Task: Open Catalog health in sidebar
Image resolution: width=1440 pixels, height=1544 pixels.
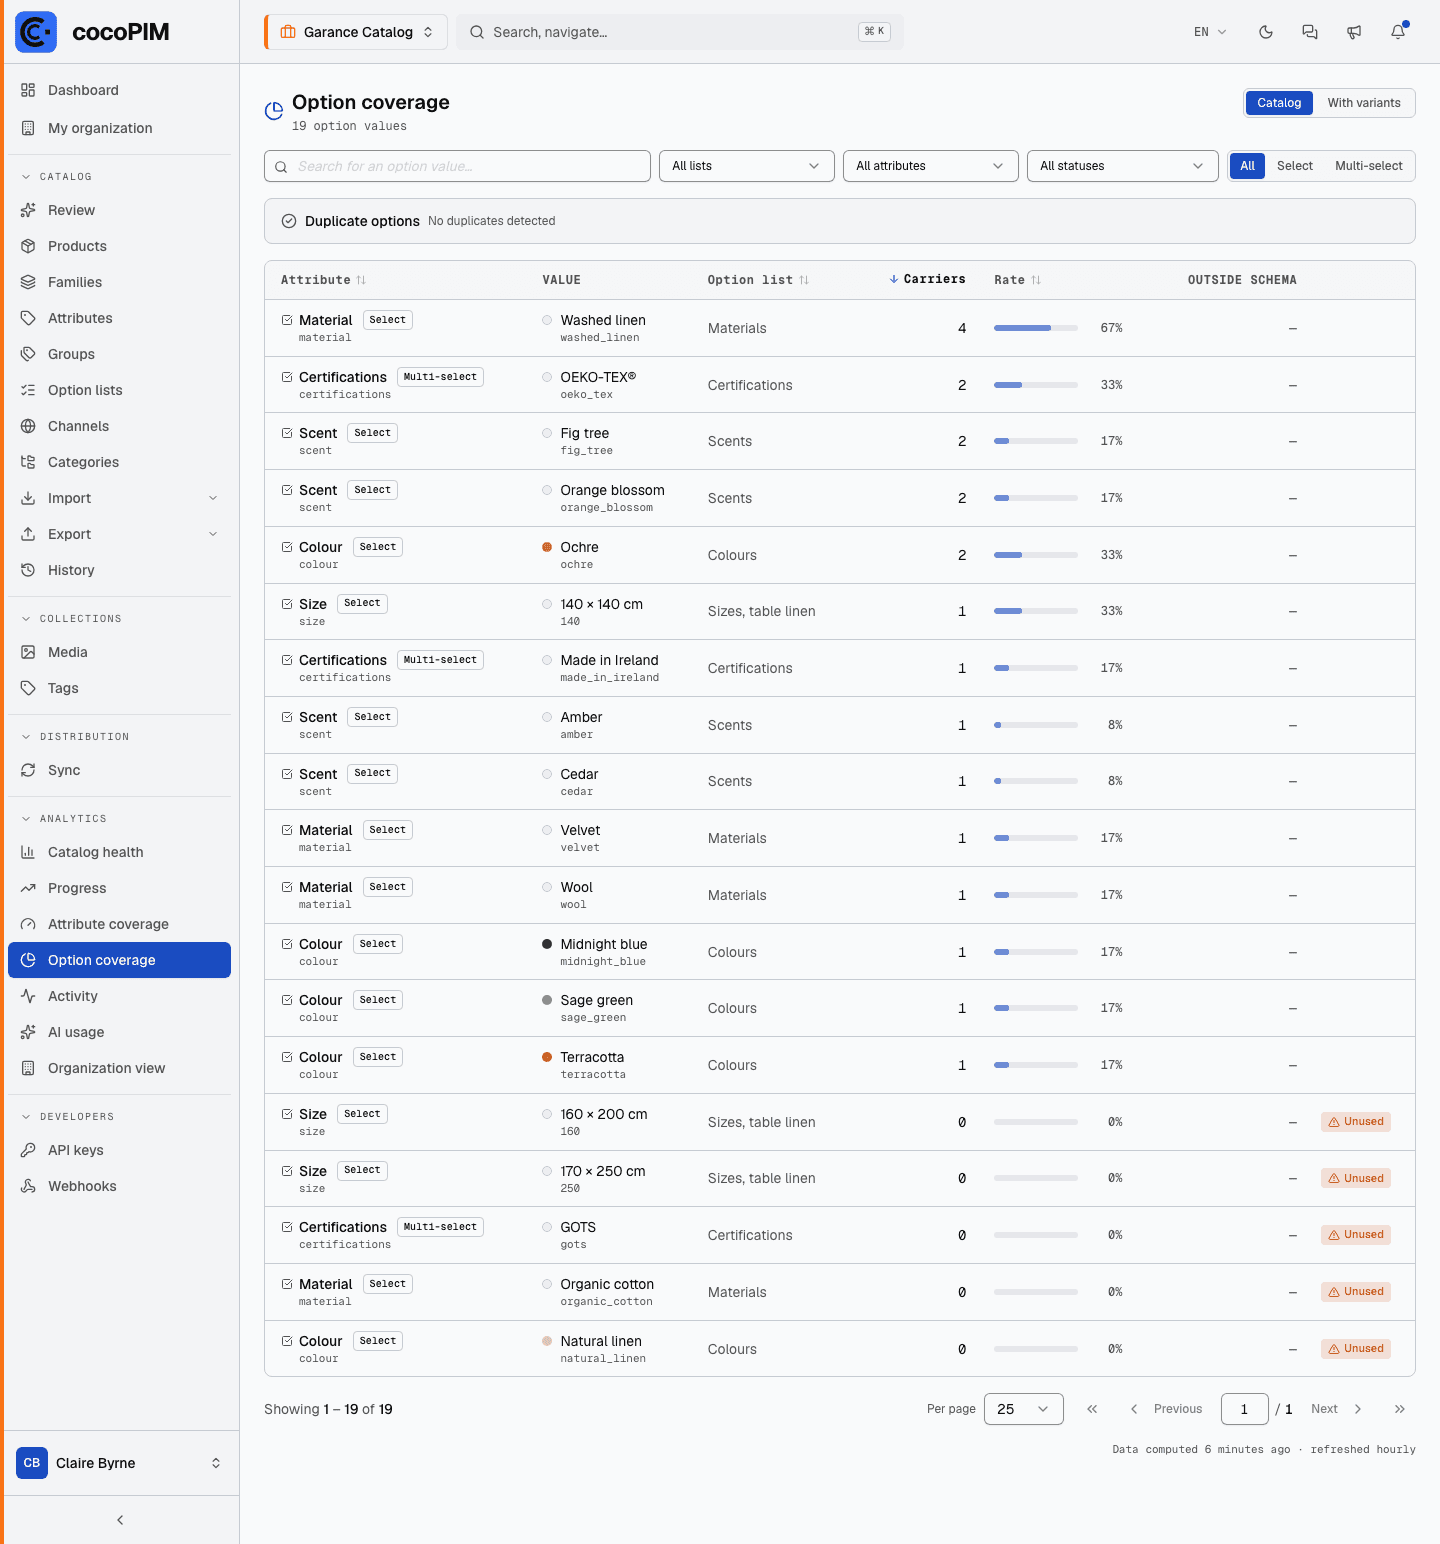Action: [x=120, y=852]
